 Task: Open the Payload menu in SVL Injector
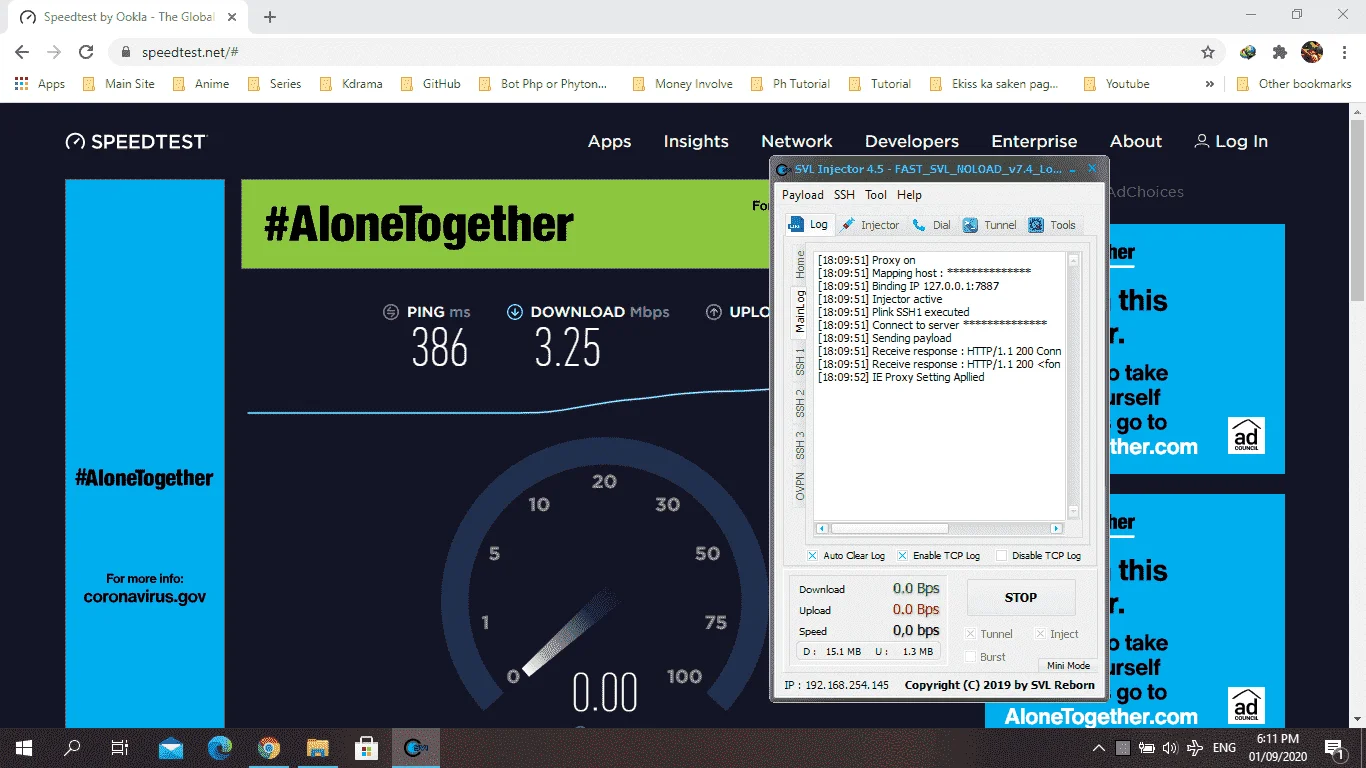[803, 195]
